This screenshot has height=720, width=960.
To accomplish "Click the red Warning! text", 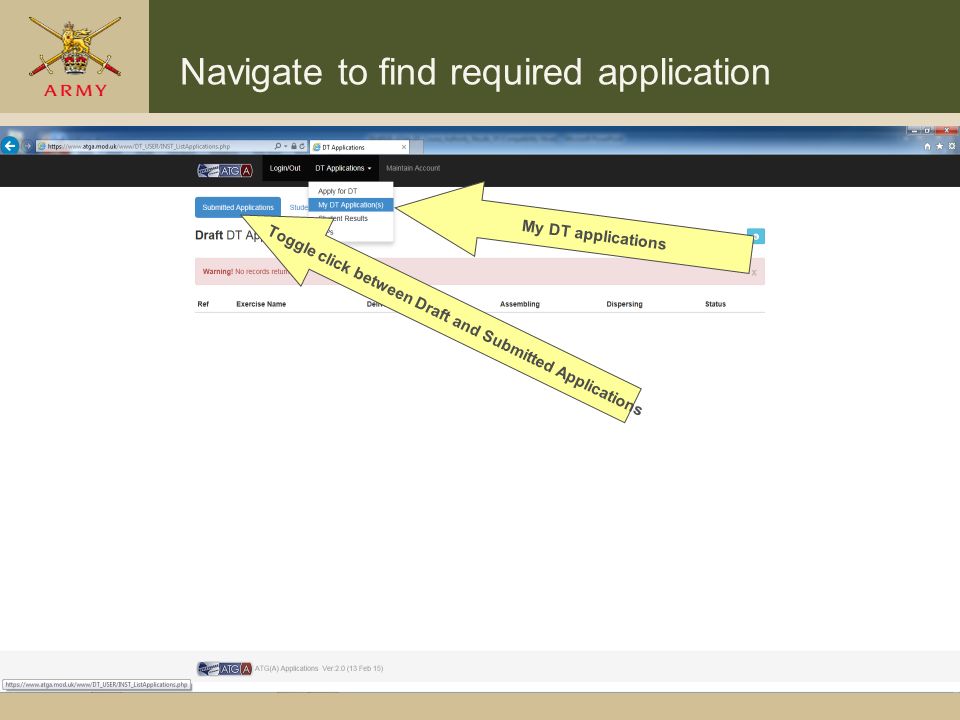I will point(217,271).
